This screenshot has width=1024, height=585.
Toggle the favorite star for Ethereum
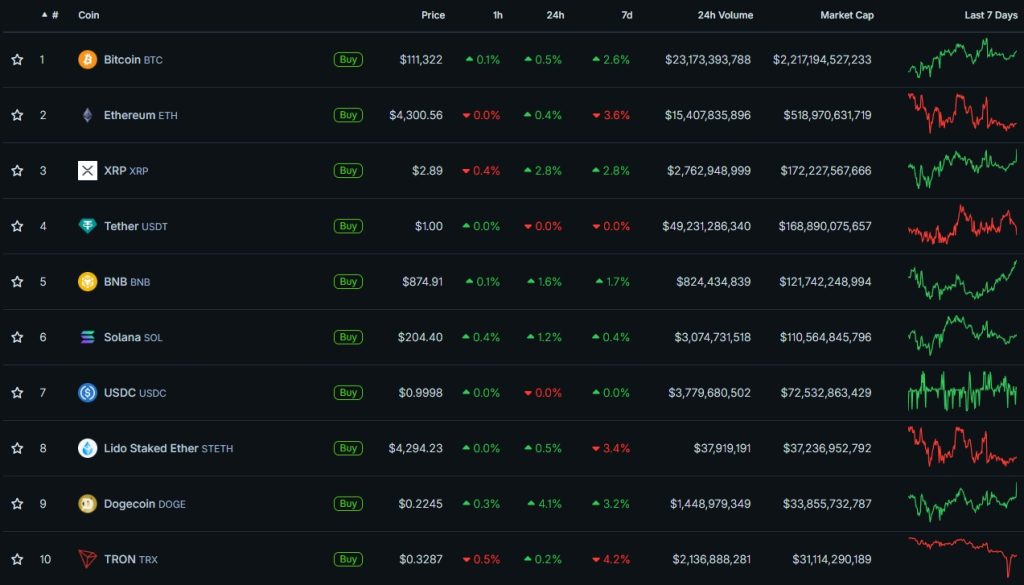pos(17,115)
